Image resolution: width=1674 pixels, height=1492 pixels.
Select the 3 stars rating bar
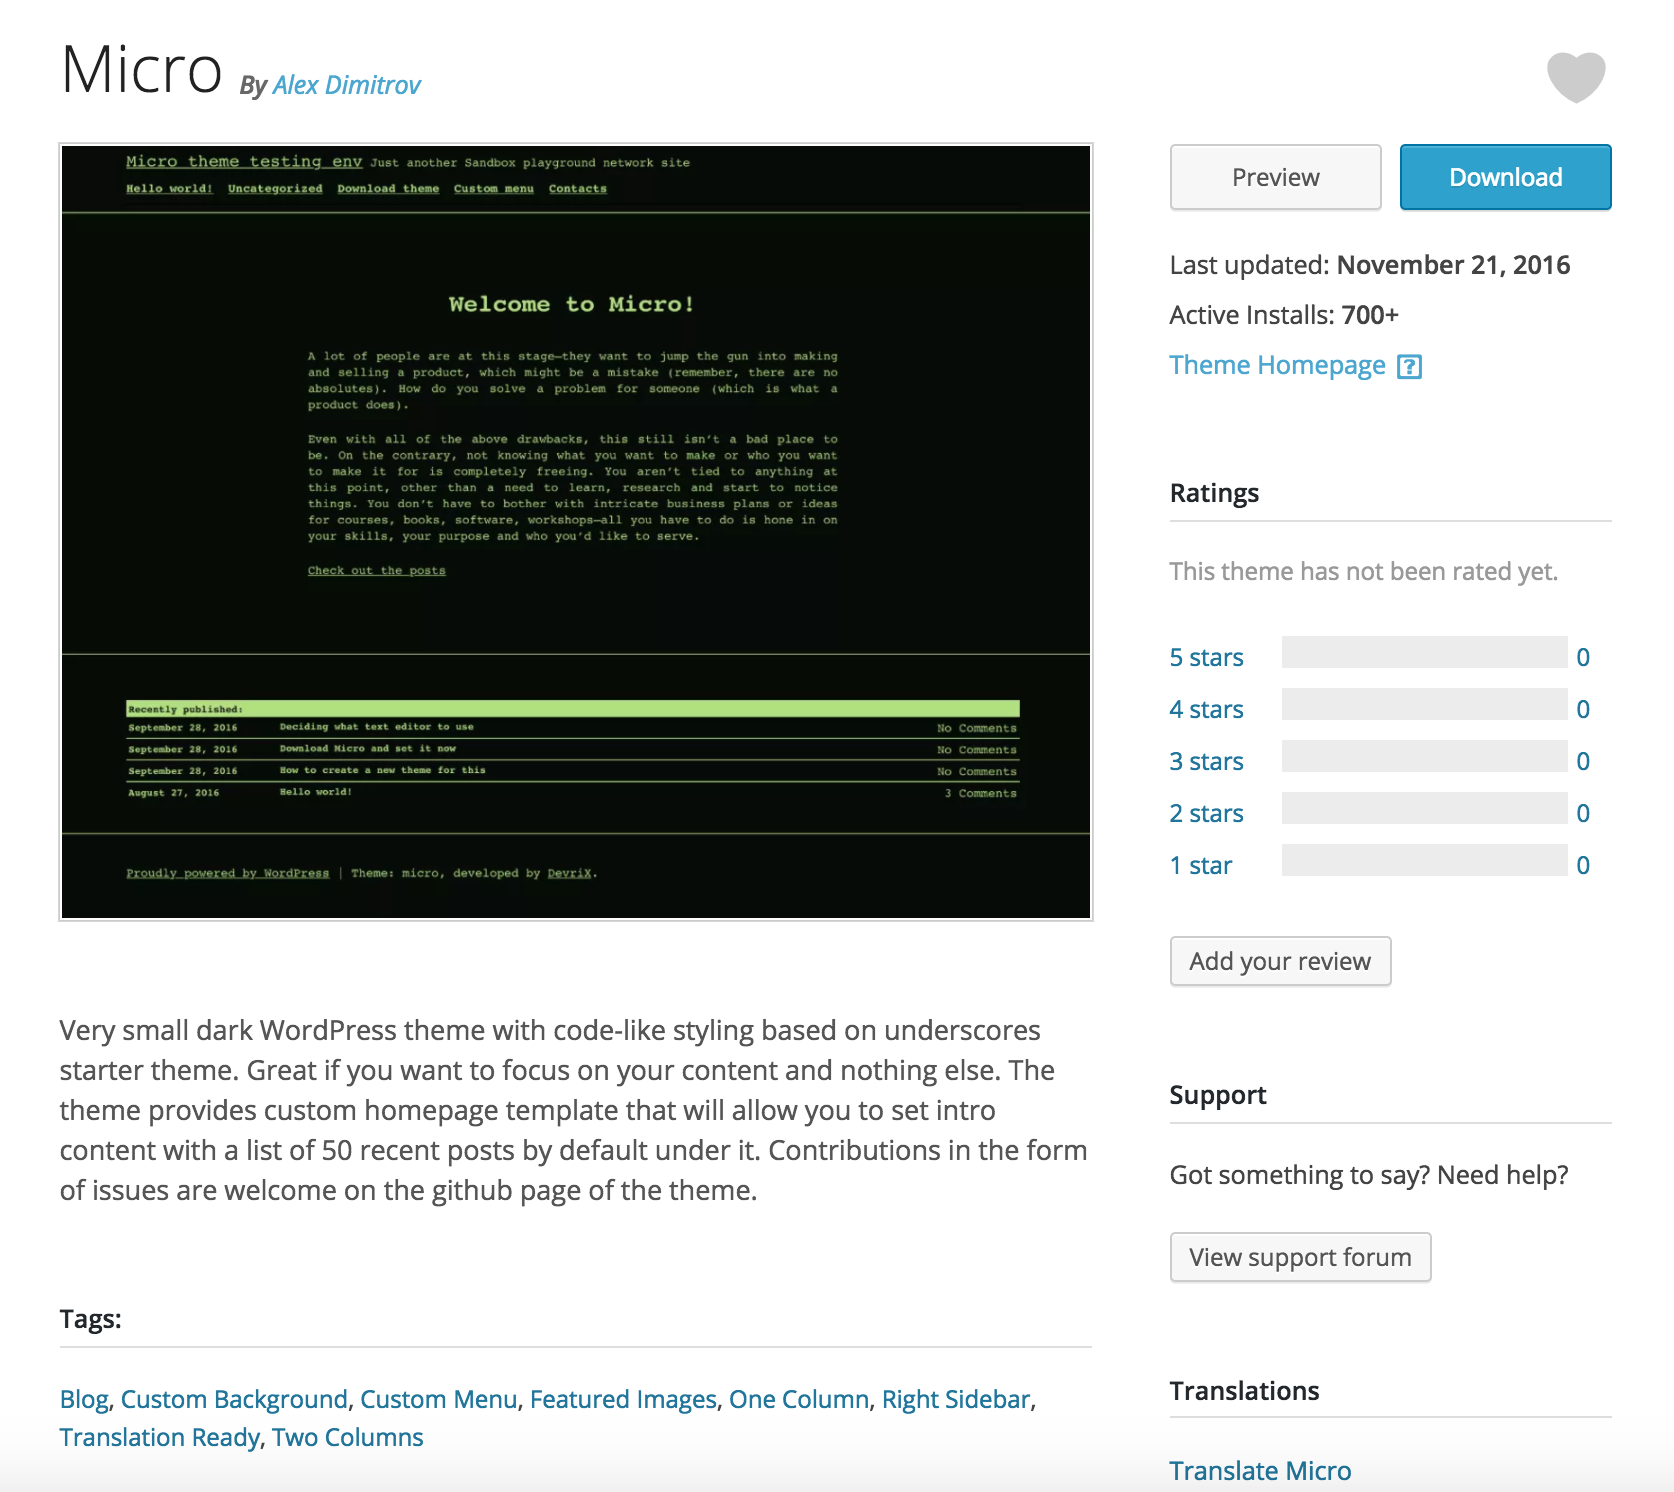click(x=1424, y=757)
